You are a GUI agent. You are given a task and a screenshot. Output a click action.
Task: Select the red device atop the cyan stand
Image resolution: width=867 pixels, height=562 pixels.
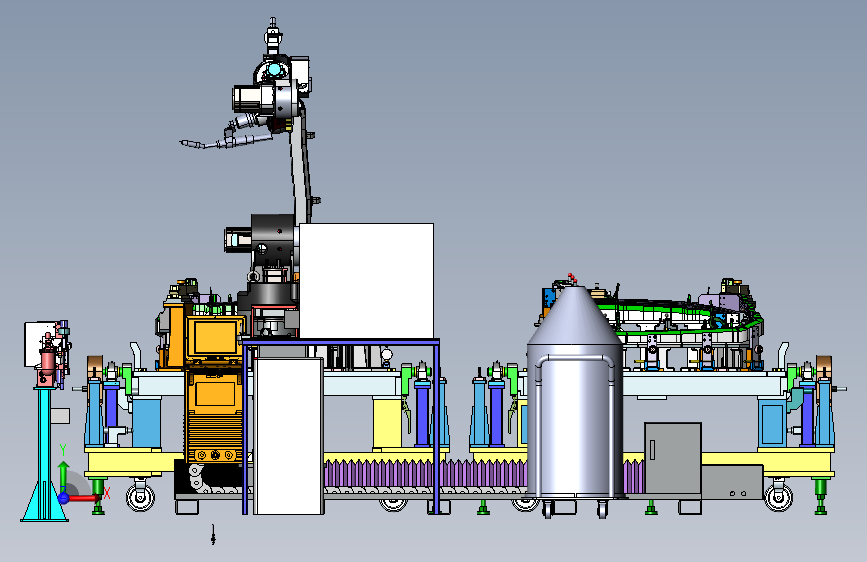pyautogui.click(x=49, y=360)
